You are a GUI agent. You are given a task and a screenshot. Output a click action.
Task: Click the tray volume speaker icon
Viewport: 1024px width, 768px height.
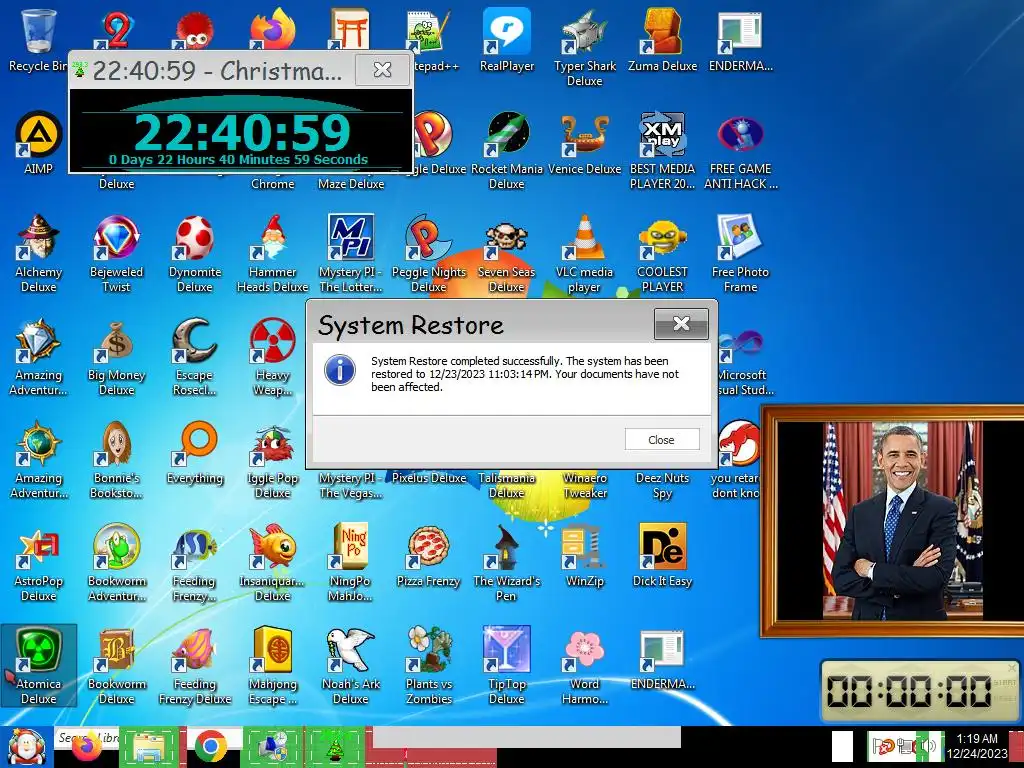pos(927,746)
